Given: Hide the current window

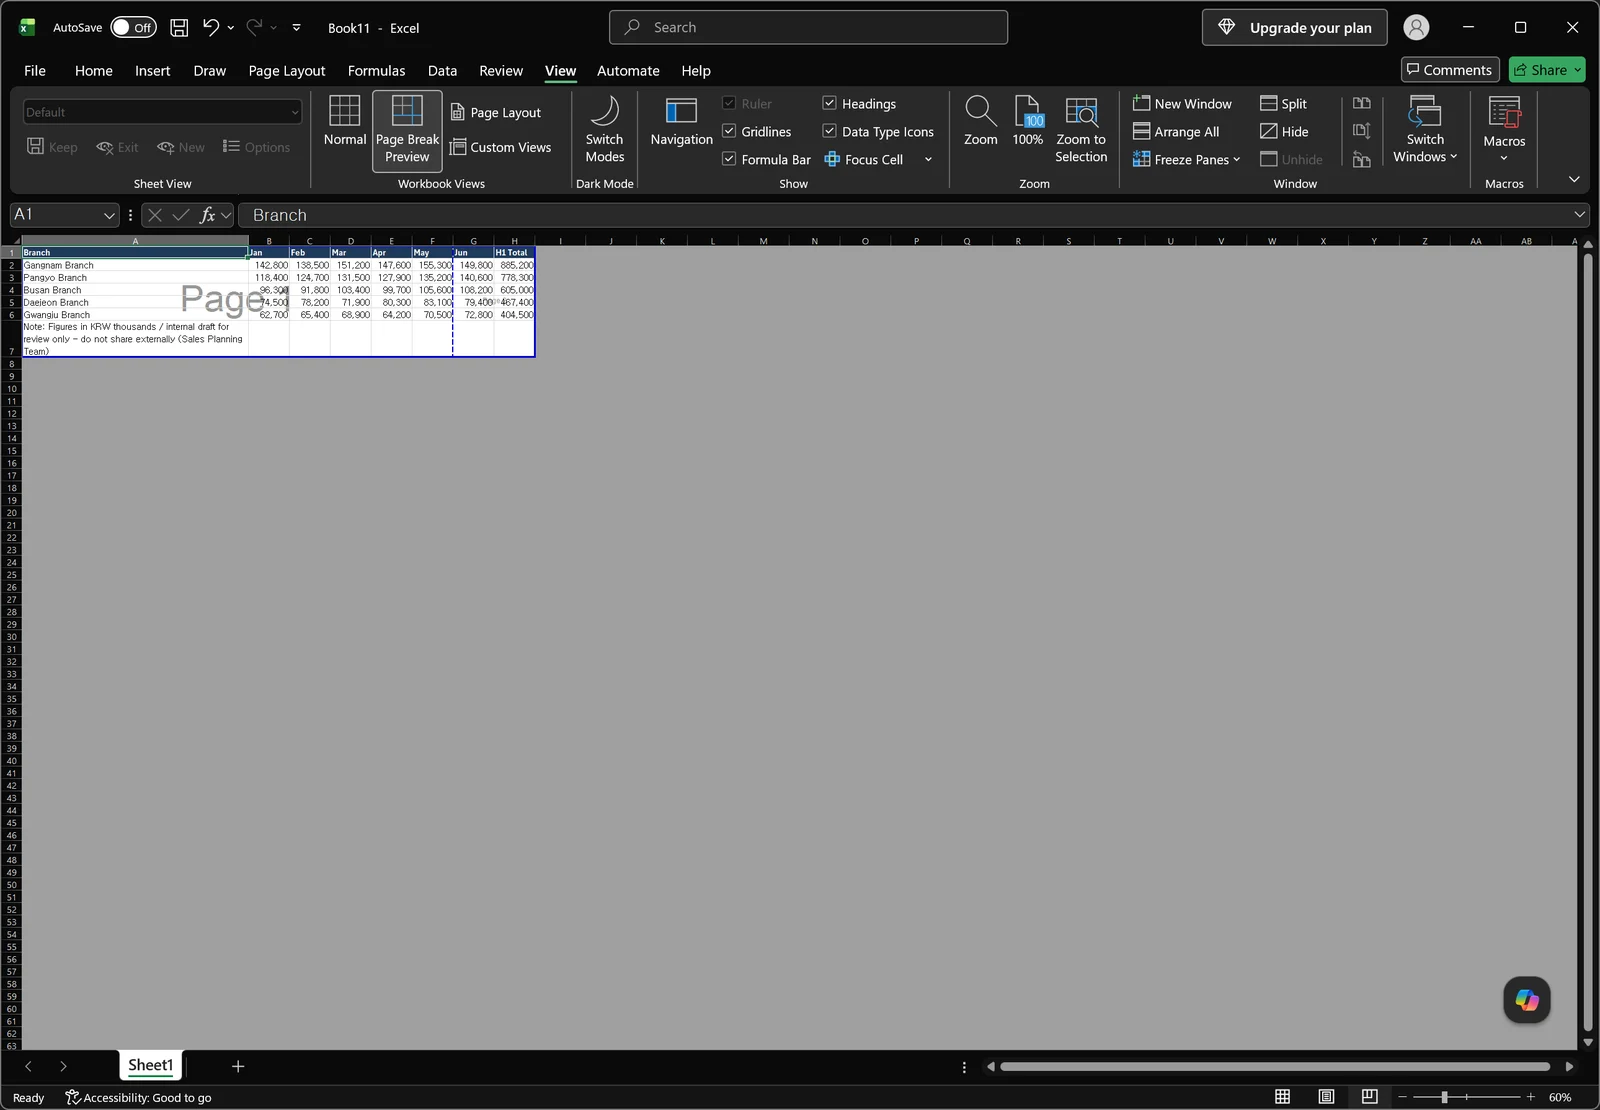Looking at the screenshot, I should pyautogui.click(x=1284, y=132).
